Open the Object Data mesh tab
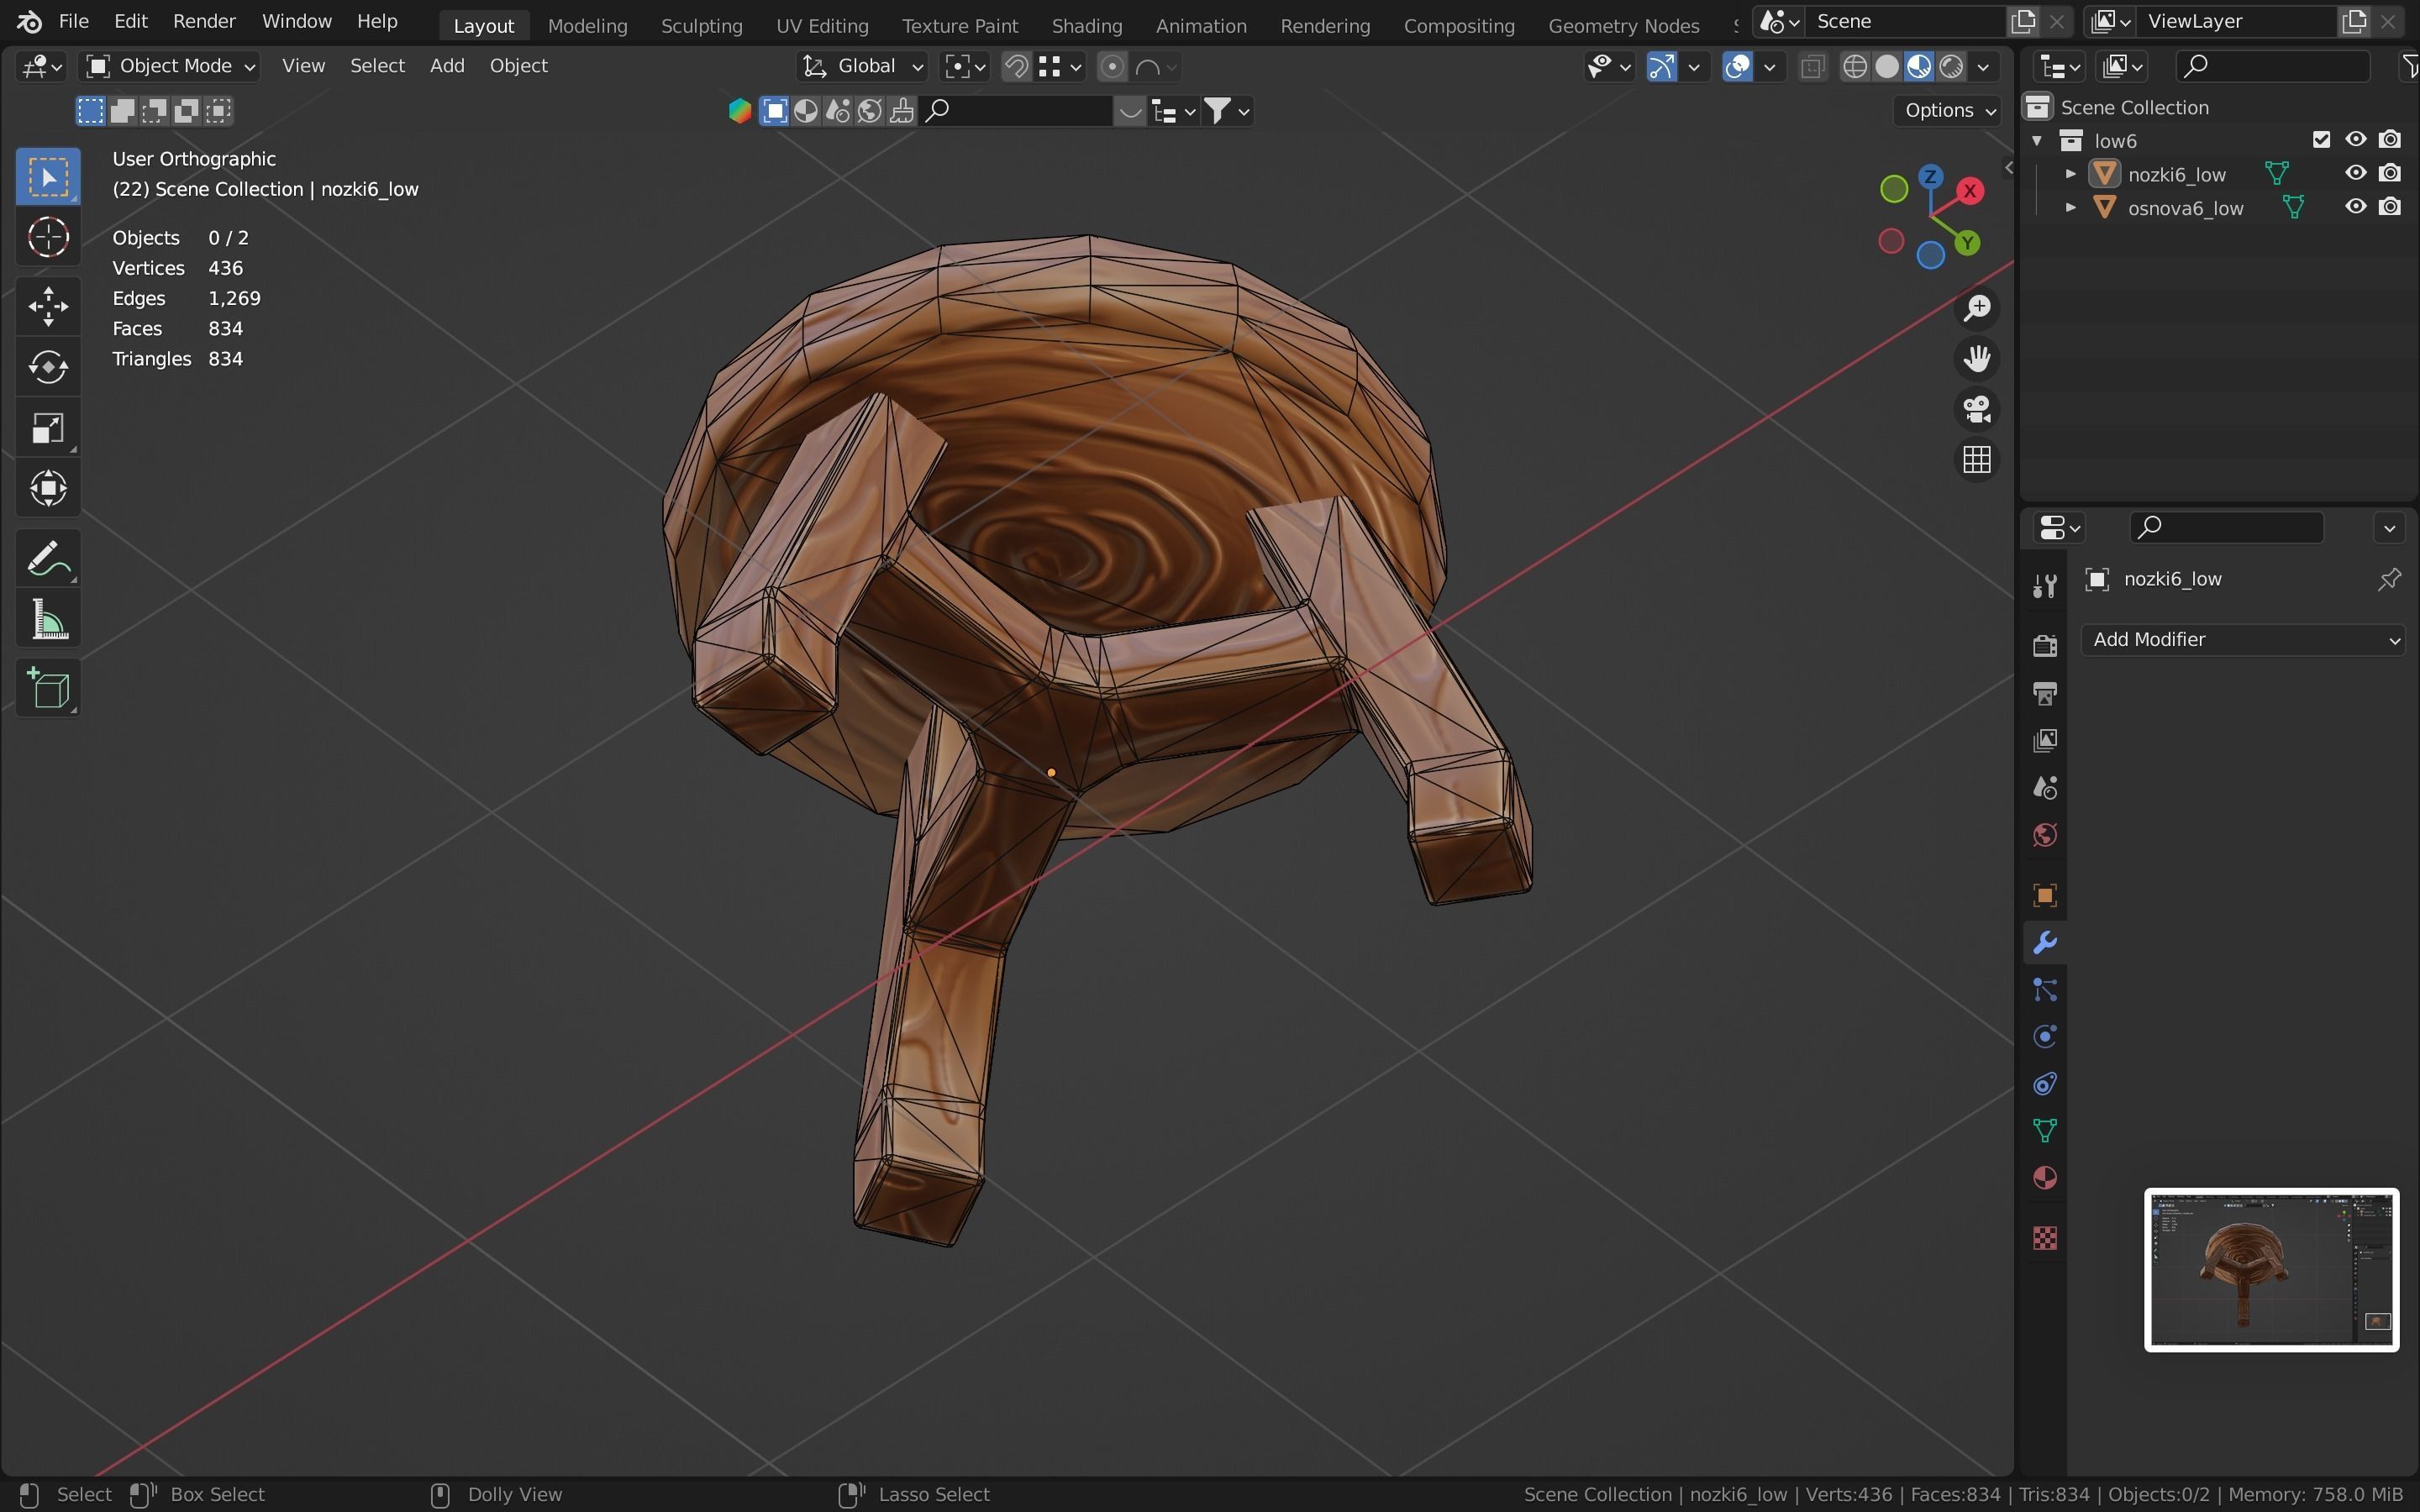The image size is (2420, 1512). click(x=2045, y=1131)
